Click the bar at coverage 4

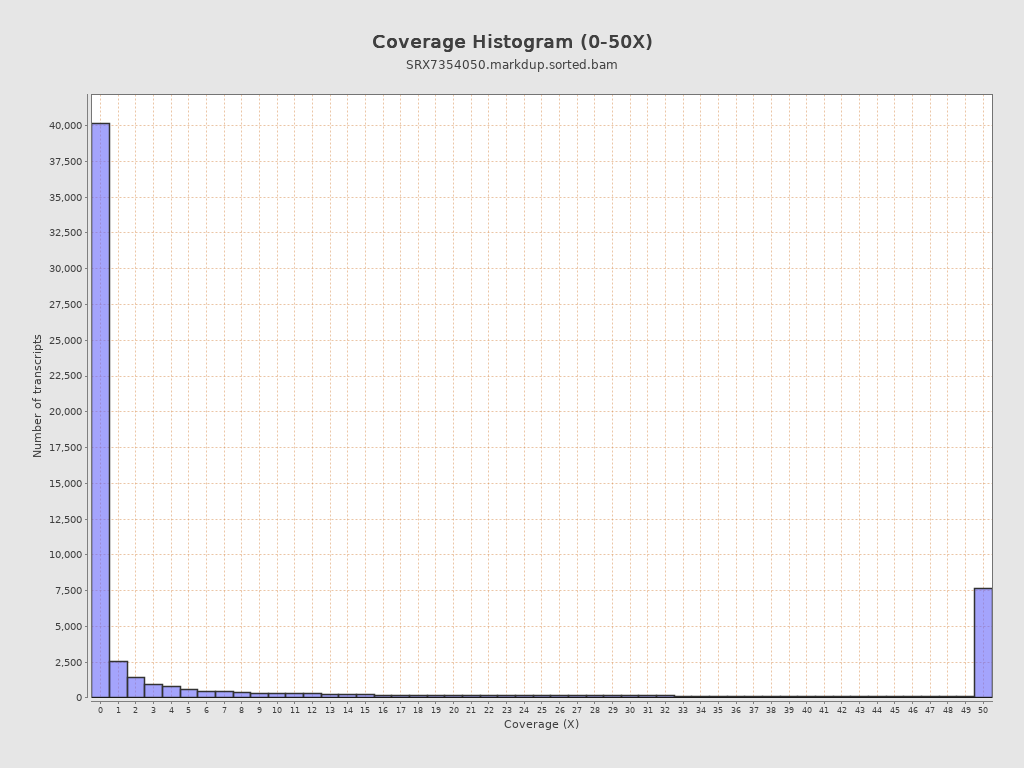coord(171,692)
